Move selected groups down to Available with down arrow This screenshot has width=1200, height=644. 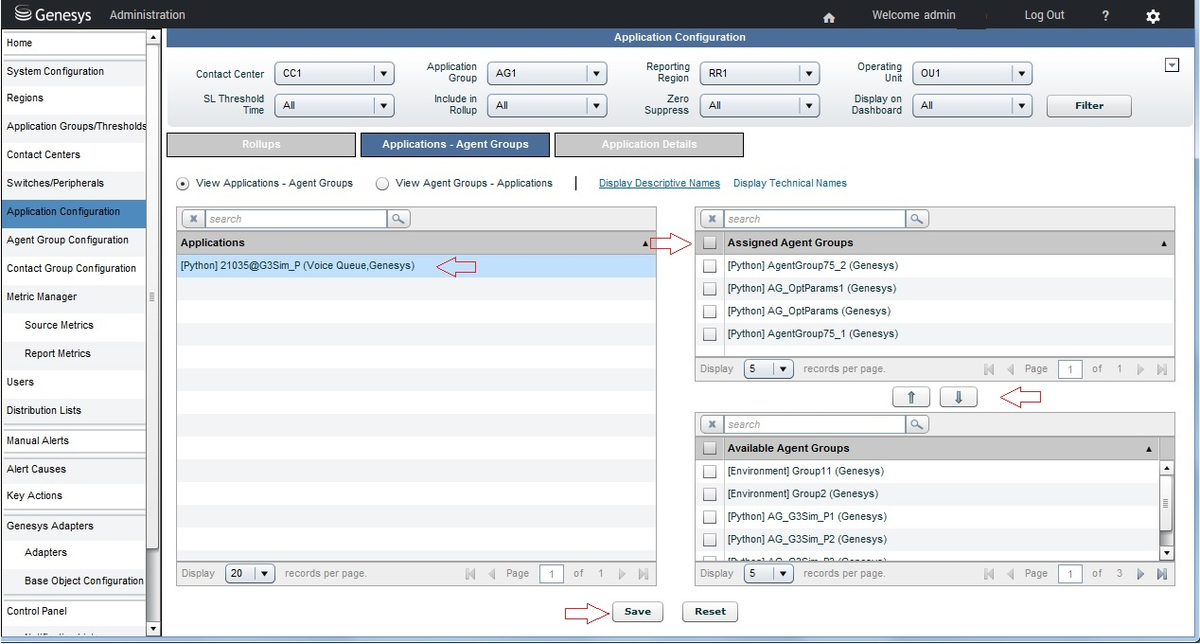959,397
